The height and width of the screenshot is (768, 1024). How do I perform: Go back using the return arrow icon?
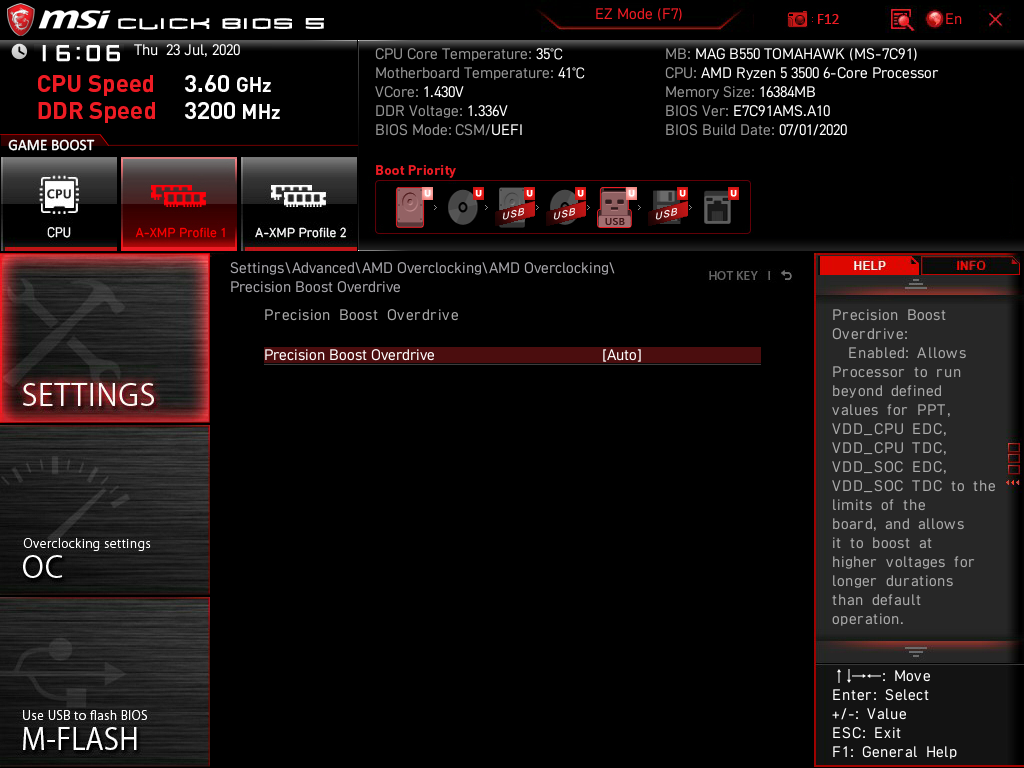(786, 276)
